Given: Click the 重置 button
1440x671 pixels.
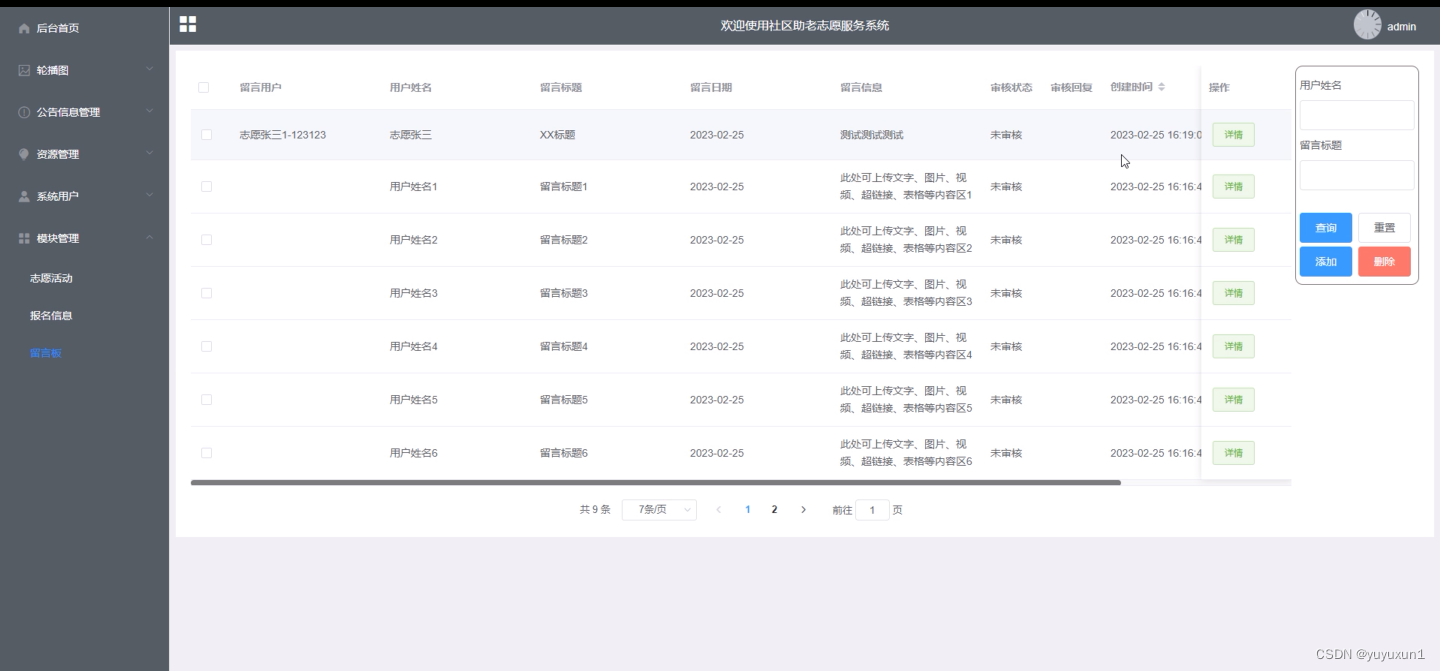Looking at the screenshot, I should pos(1384,228).
